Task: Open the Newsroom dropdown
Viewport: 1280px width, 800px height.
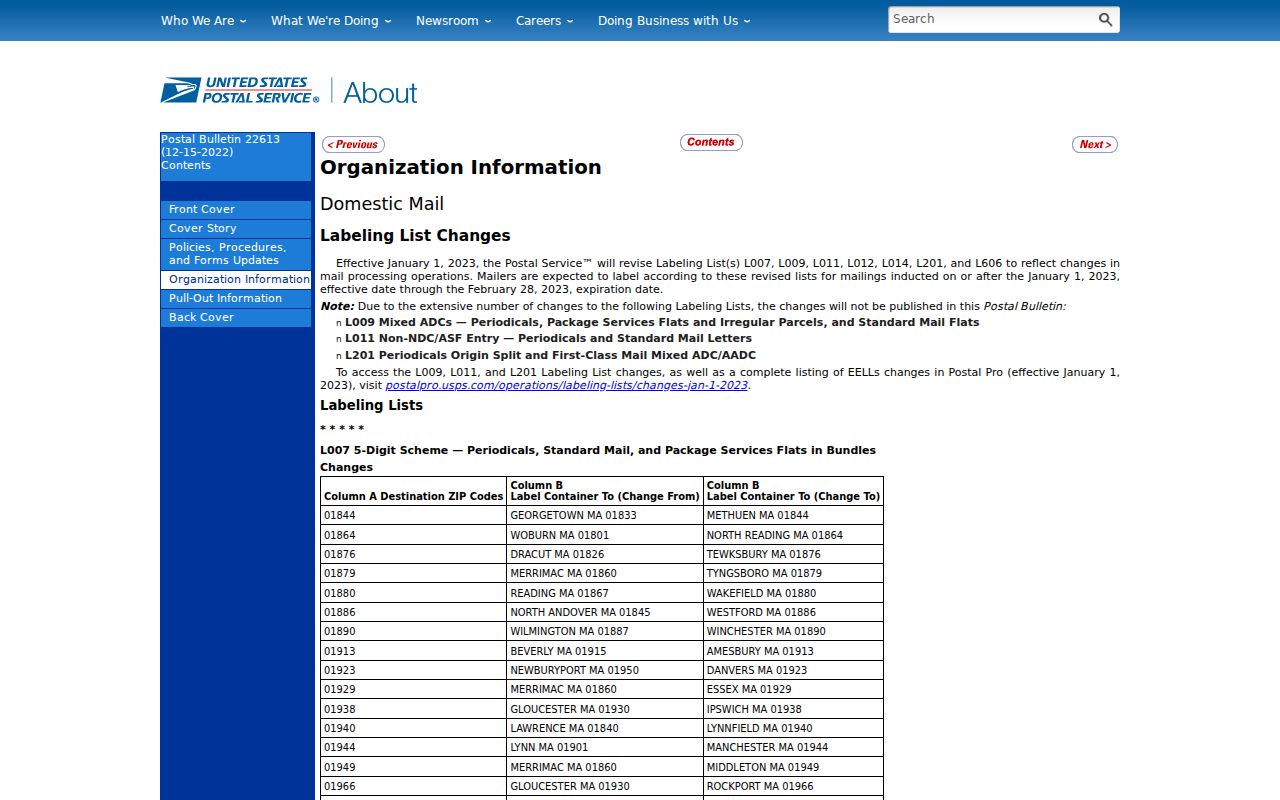Action: tap(454, 20)
